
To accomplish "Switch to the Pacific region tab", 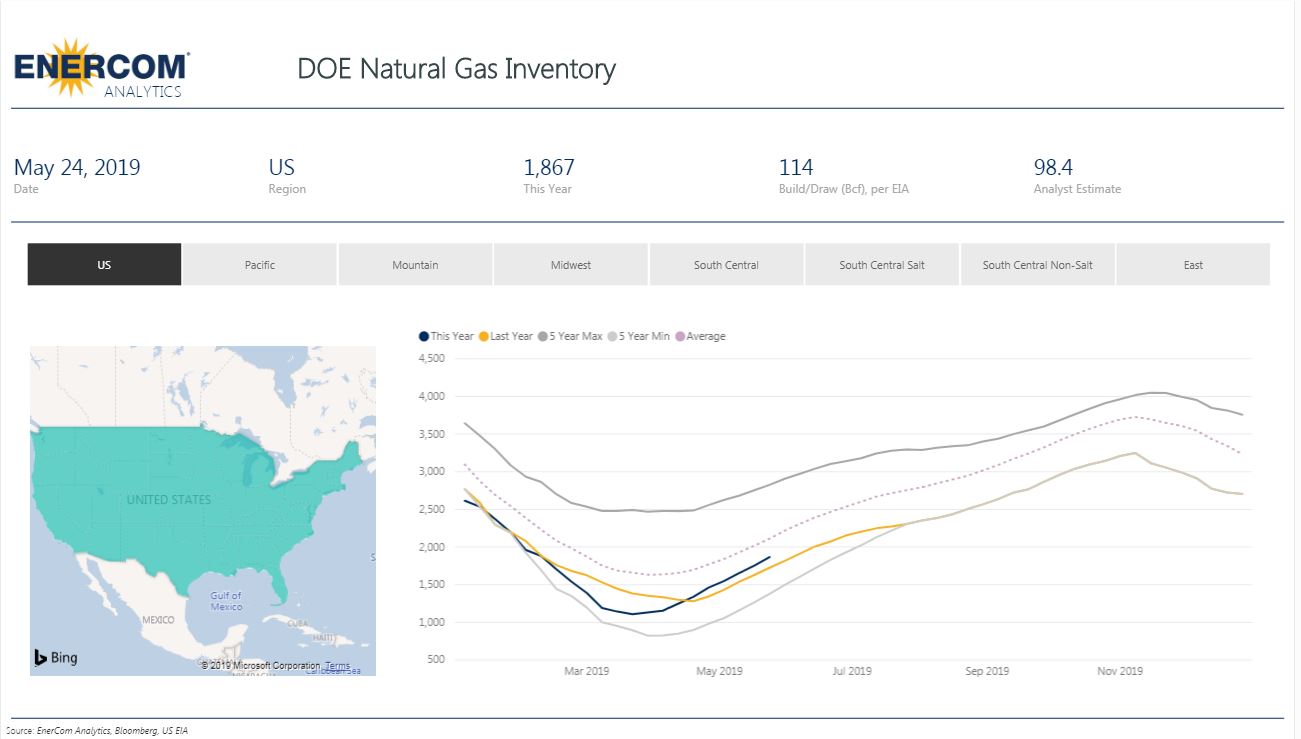I will [x=260, y=265].
